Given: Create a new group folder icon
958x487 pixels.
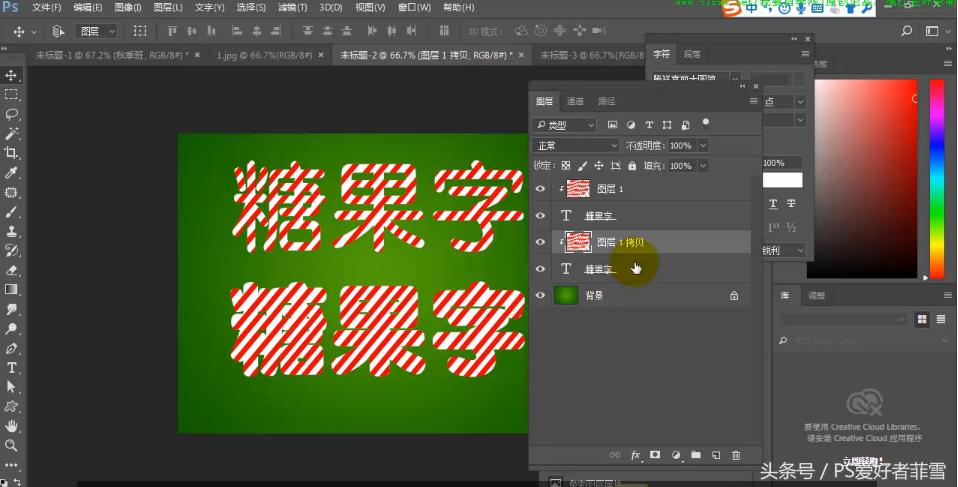Looking at the screenshot, I should (696, 455).
